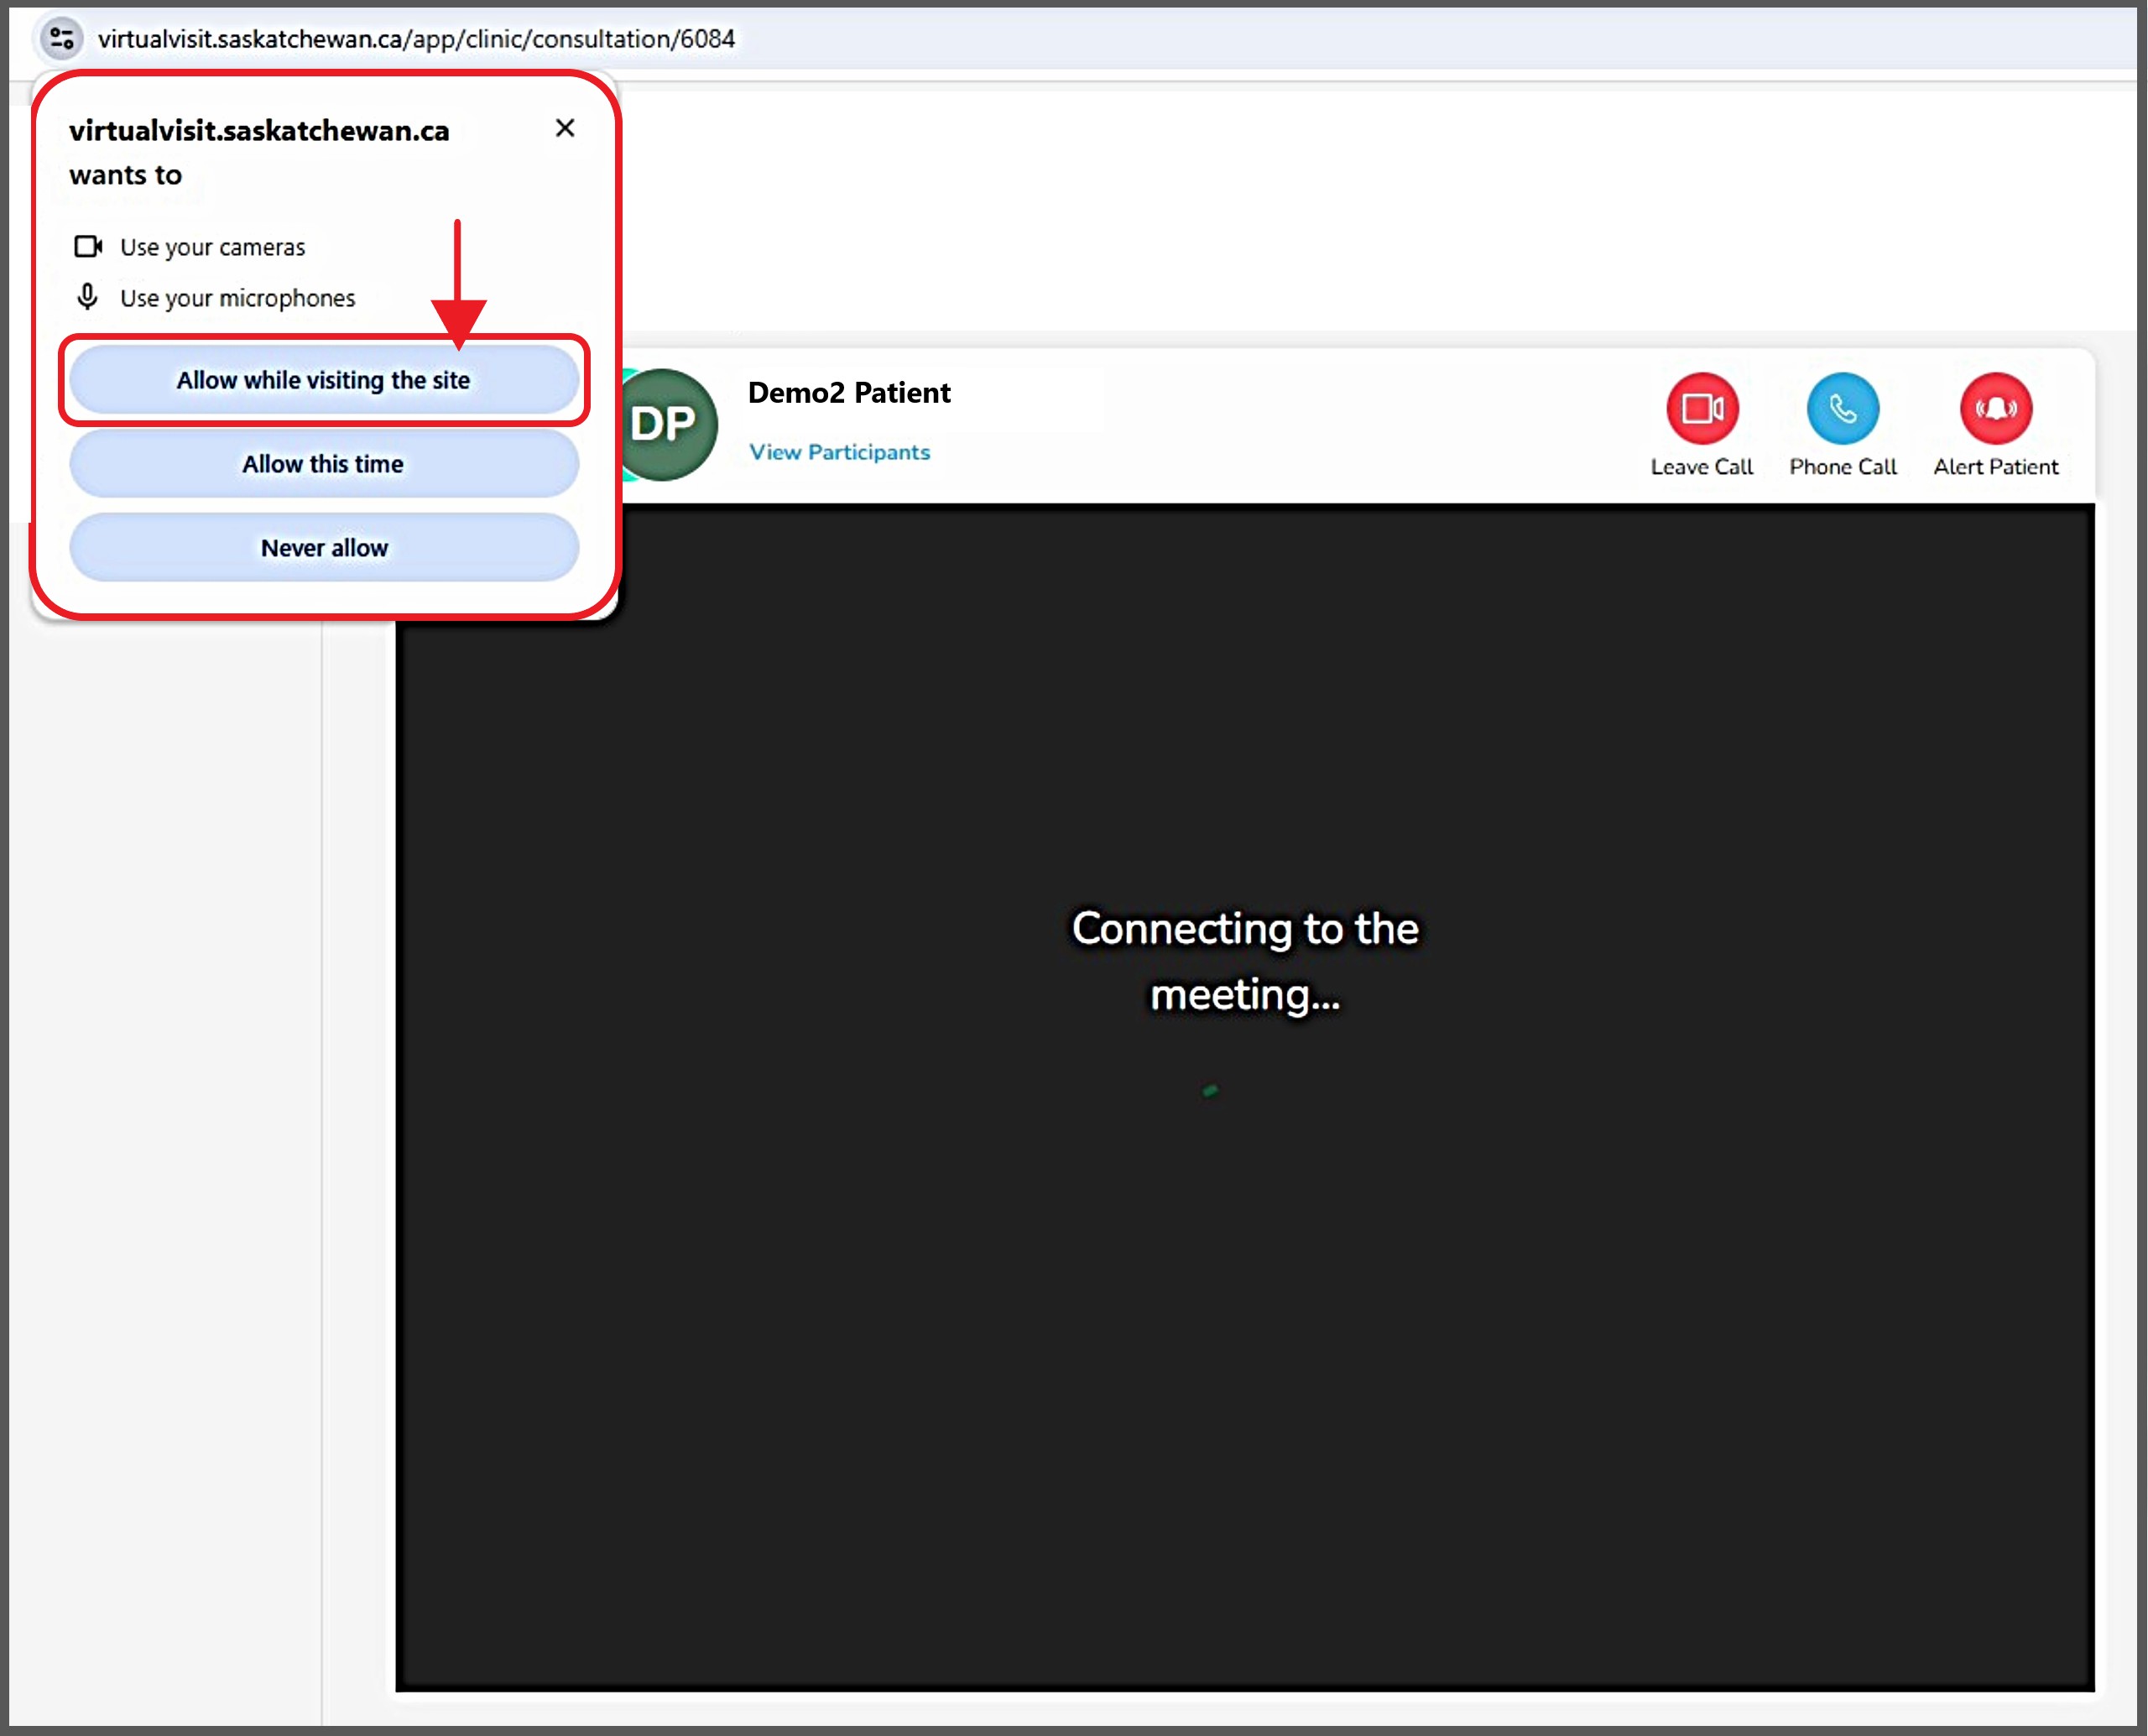Click the Use your microphones text

click(237, 298)
